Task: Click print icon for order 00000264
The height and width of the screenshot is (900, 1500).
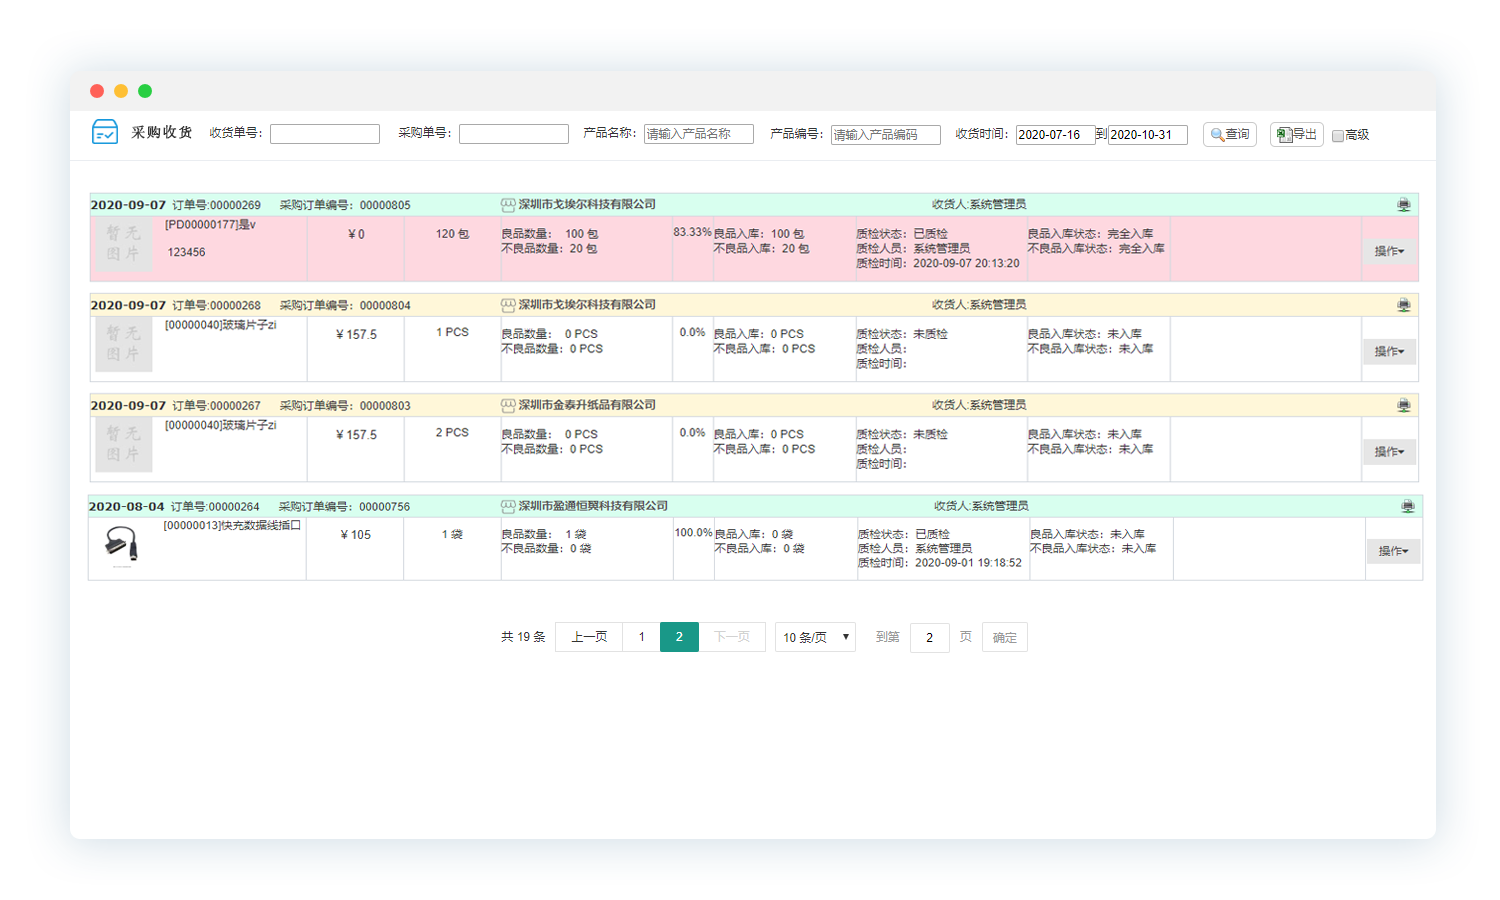Action: point(1408,506)
